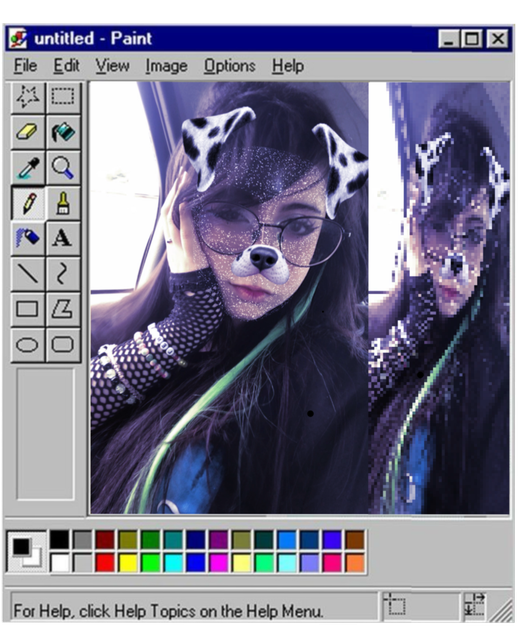Open the Image menu
Viewport: 518px width, 640px height.
pos(166,66)
